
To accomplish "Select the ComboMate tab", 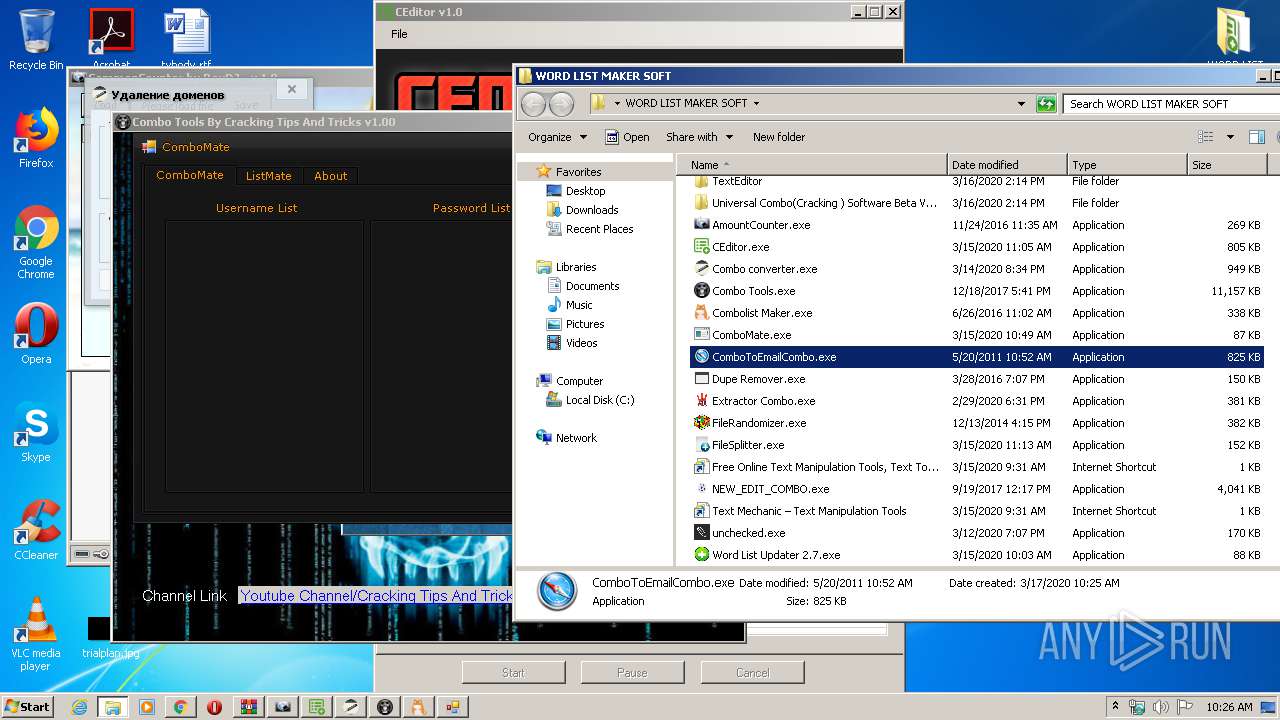I will tap(190, 175).
